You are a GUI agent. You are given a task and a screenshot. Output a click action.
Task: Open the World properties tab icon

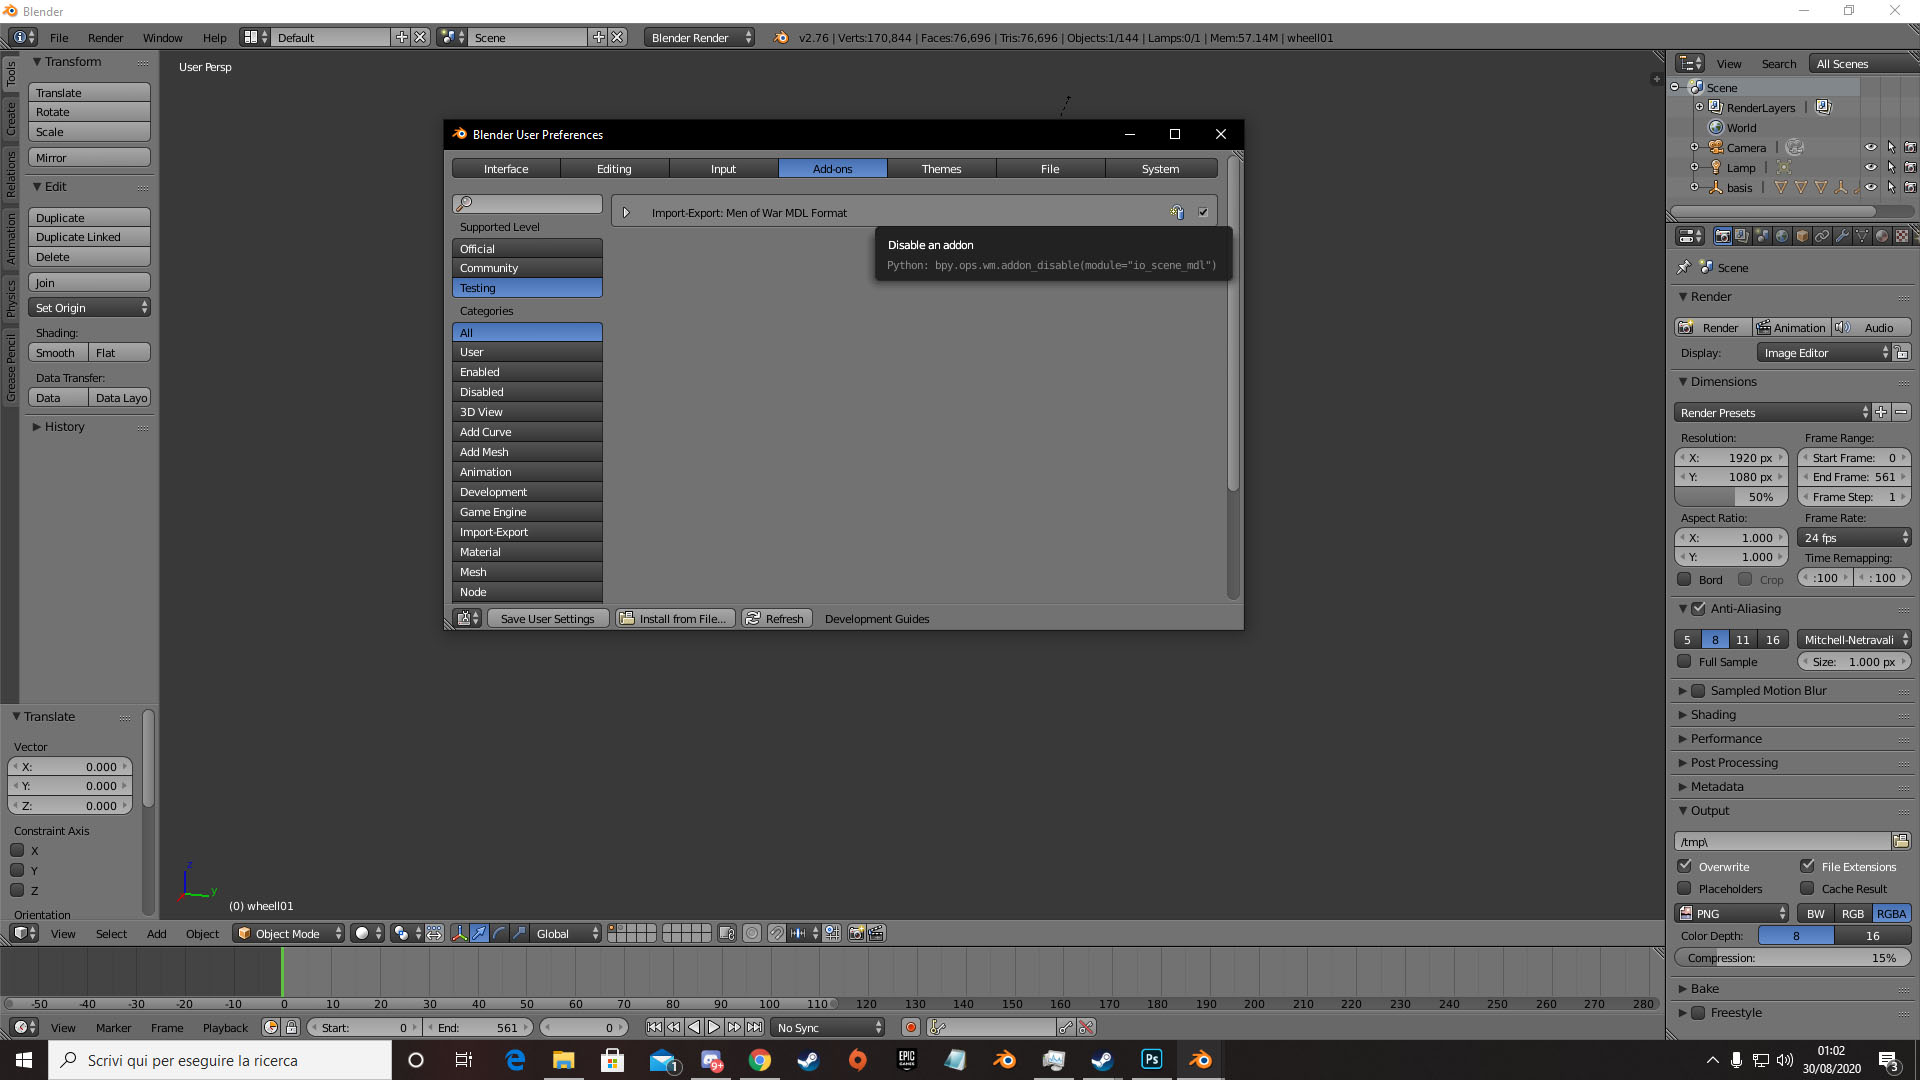[x=1782, y=236]
